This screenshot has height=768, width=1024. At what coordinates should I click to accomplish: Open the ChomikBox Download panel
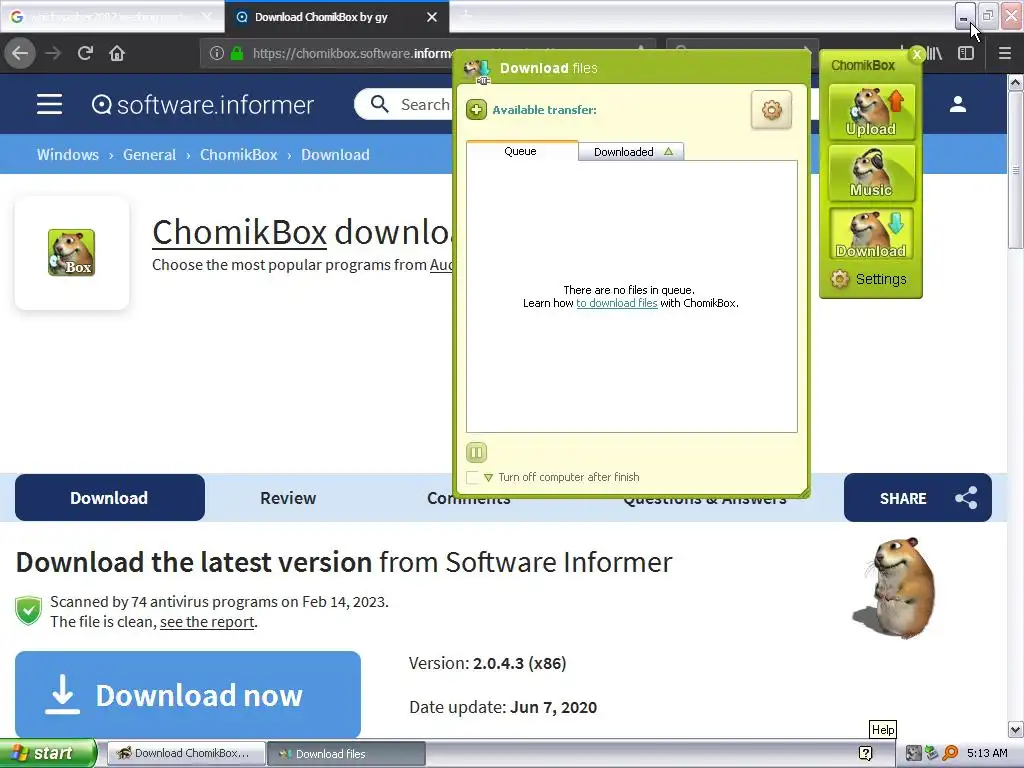[871, 234]
